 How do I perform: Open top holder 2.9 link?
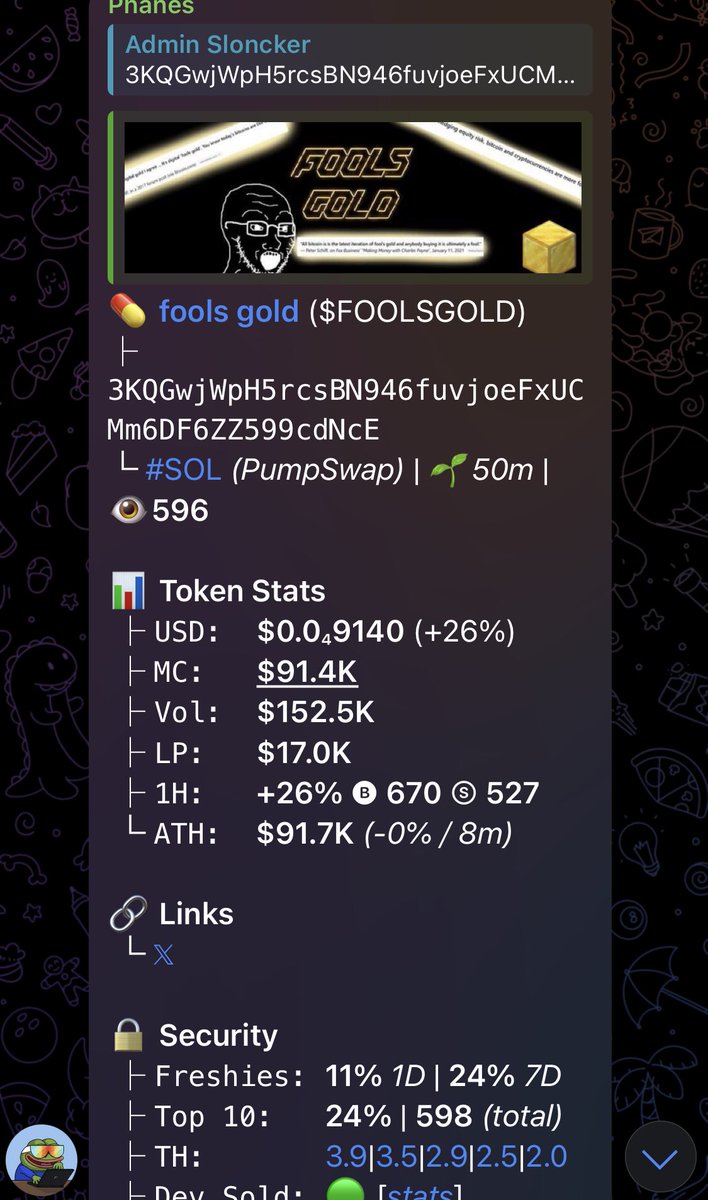click(x=447, y=1157)
